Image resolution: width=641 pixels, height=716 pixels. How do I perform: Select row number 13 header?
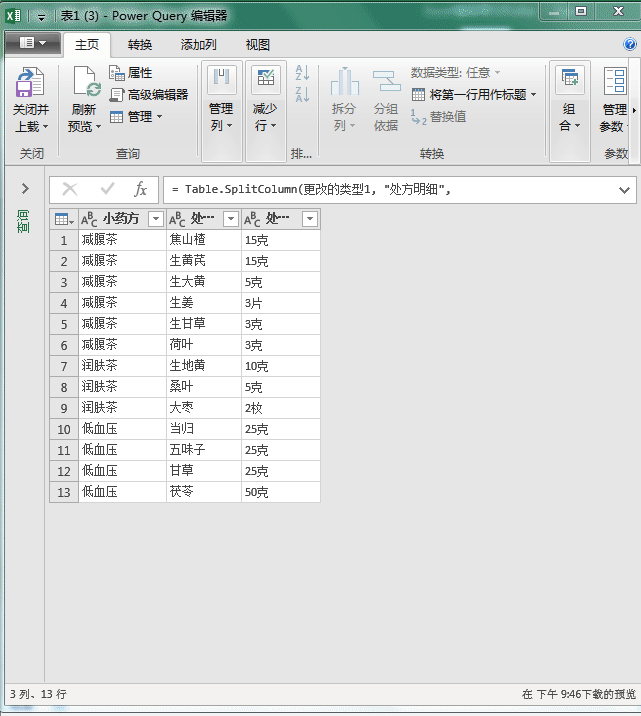(64, 492)
